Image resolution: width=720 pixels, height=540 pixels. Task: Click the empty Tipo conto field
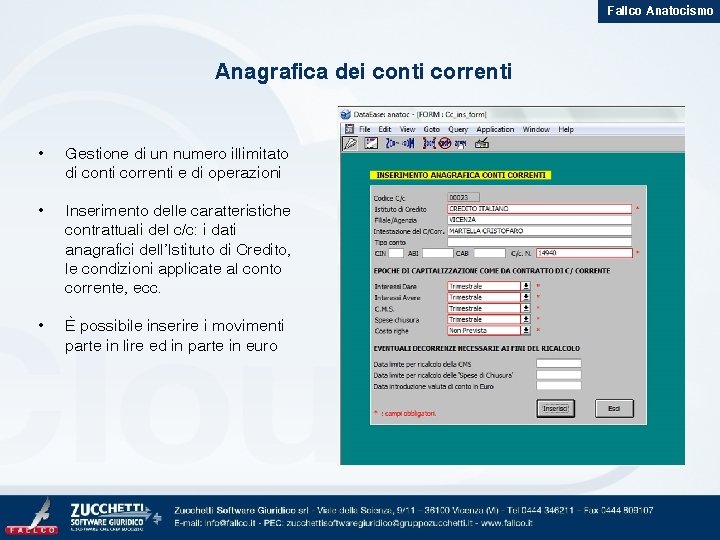pos(540,242)
